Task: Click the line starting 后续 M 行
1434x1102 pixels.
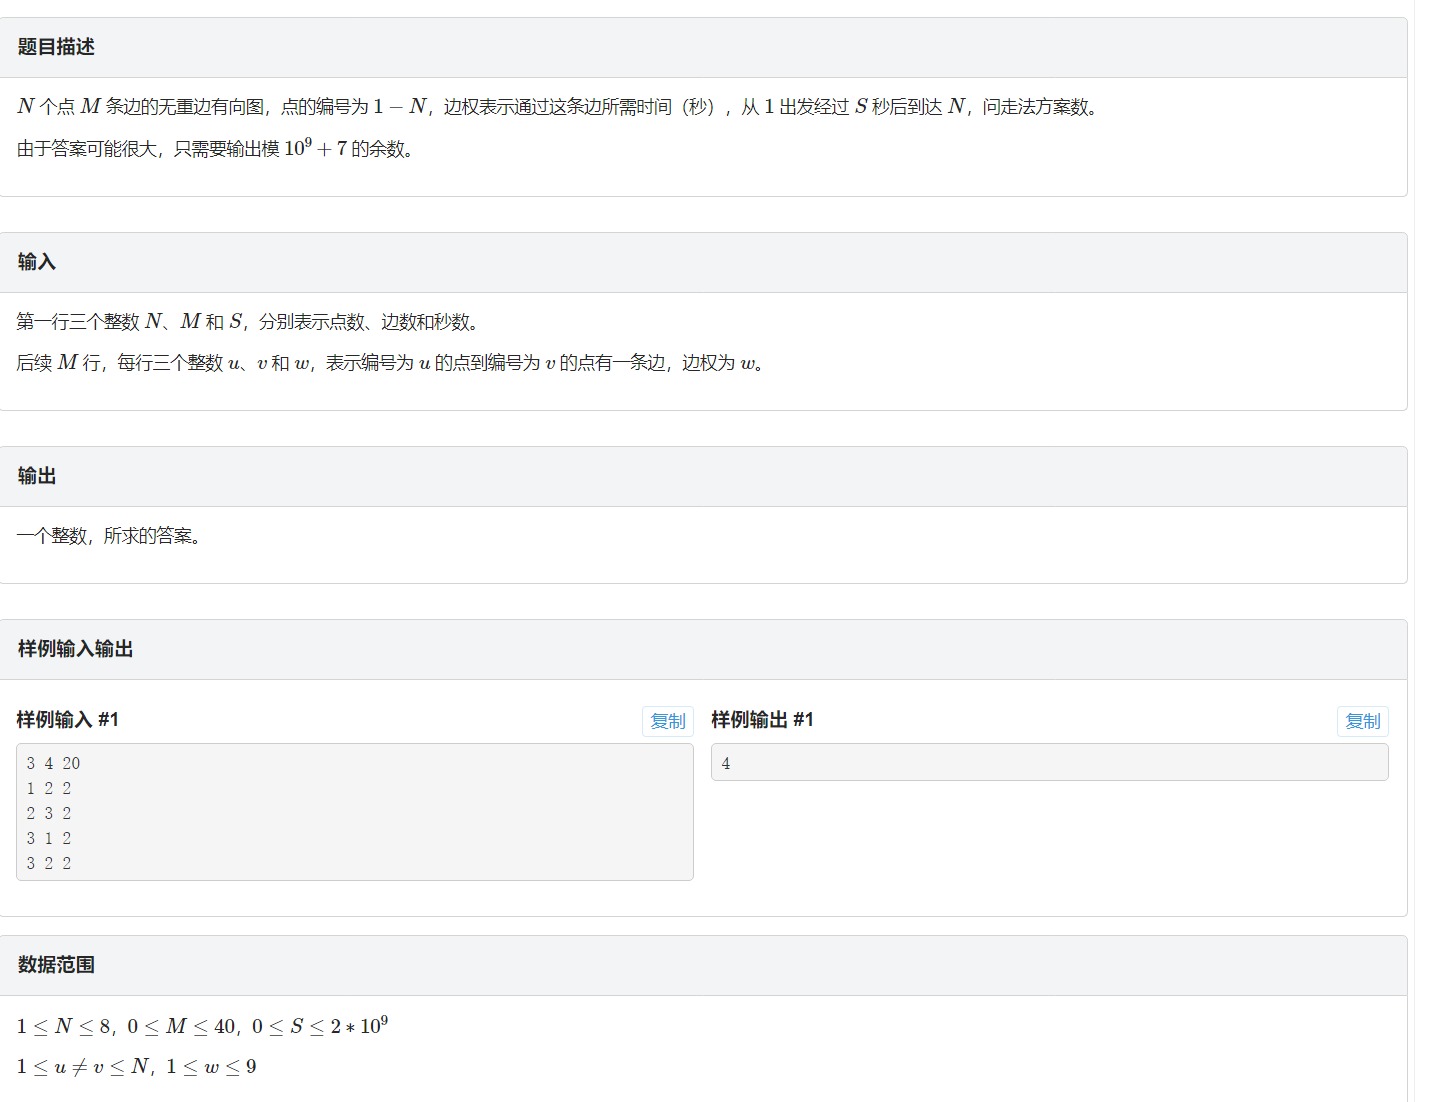Action: coord(393,362)
